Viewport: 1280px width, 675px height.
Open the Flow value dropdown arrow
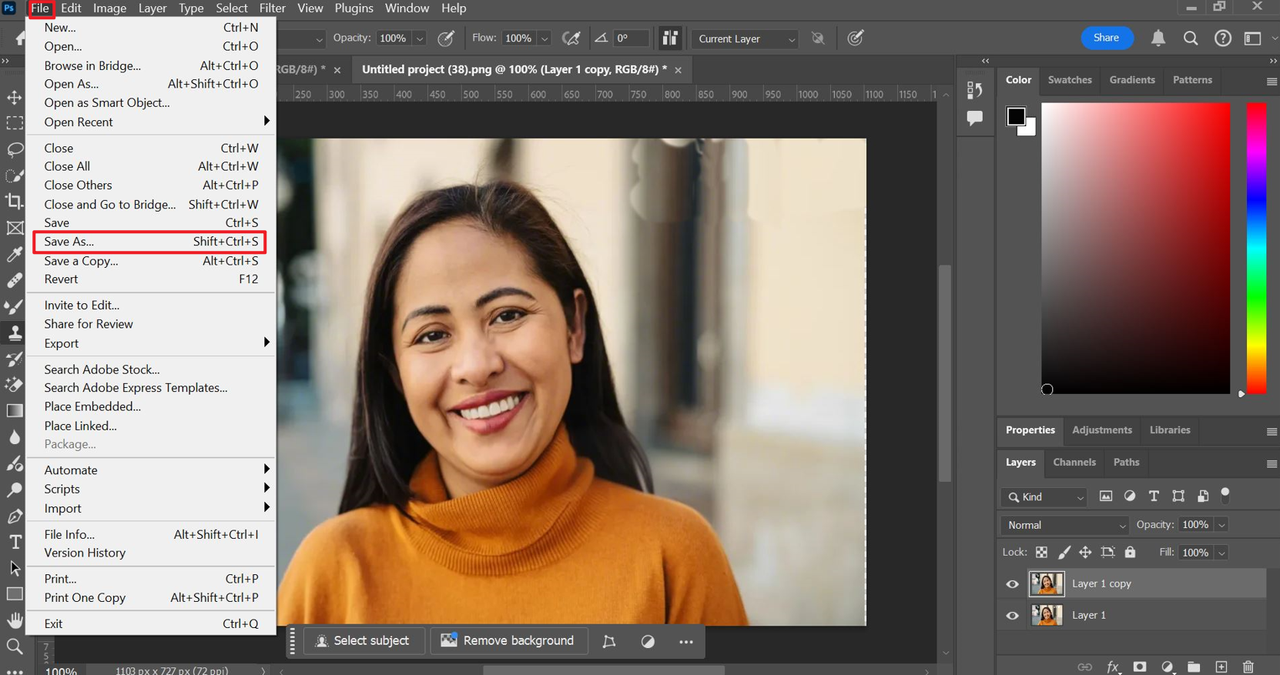tap(544, 38)
